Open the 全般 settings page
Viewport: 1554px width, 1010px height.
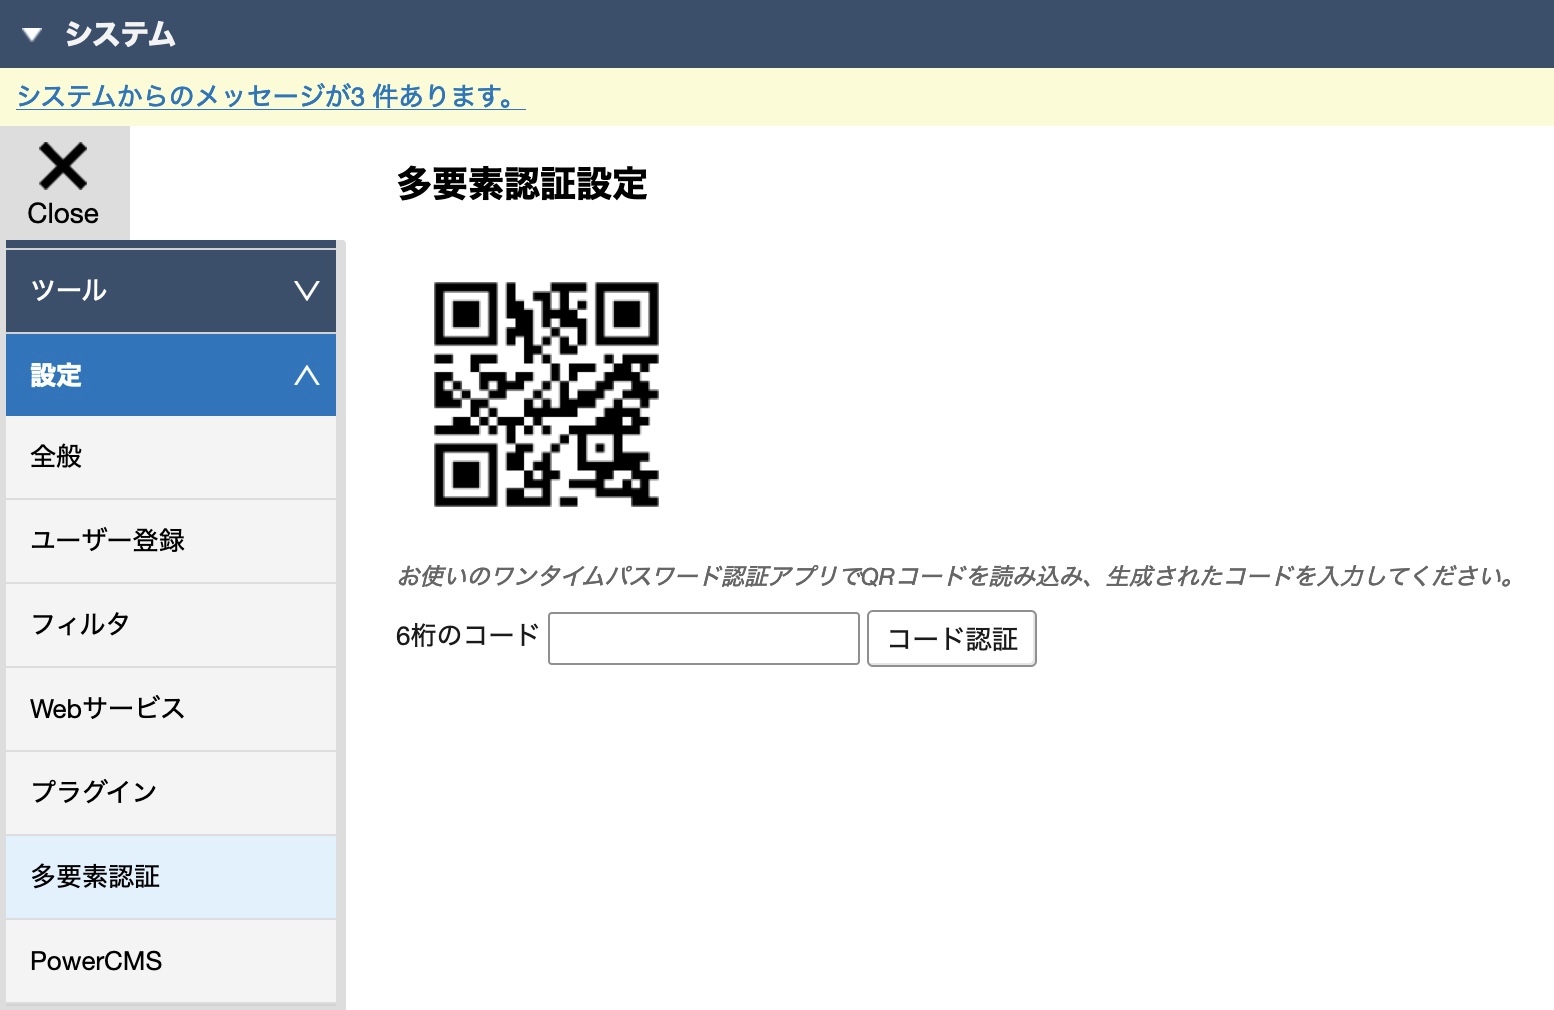(x=171, y=457)
